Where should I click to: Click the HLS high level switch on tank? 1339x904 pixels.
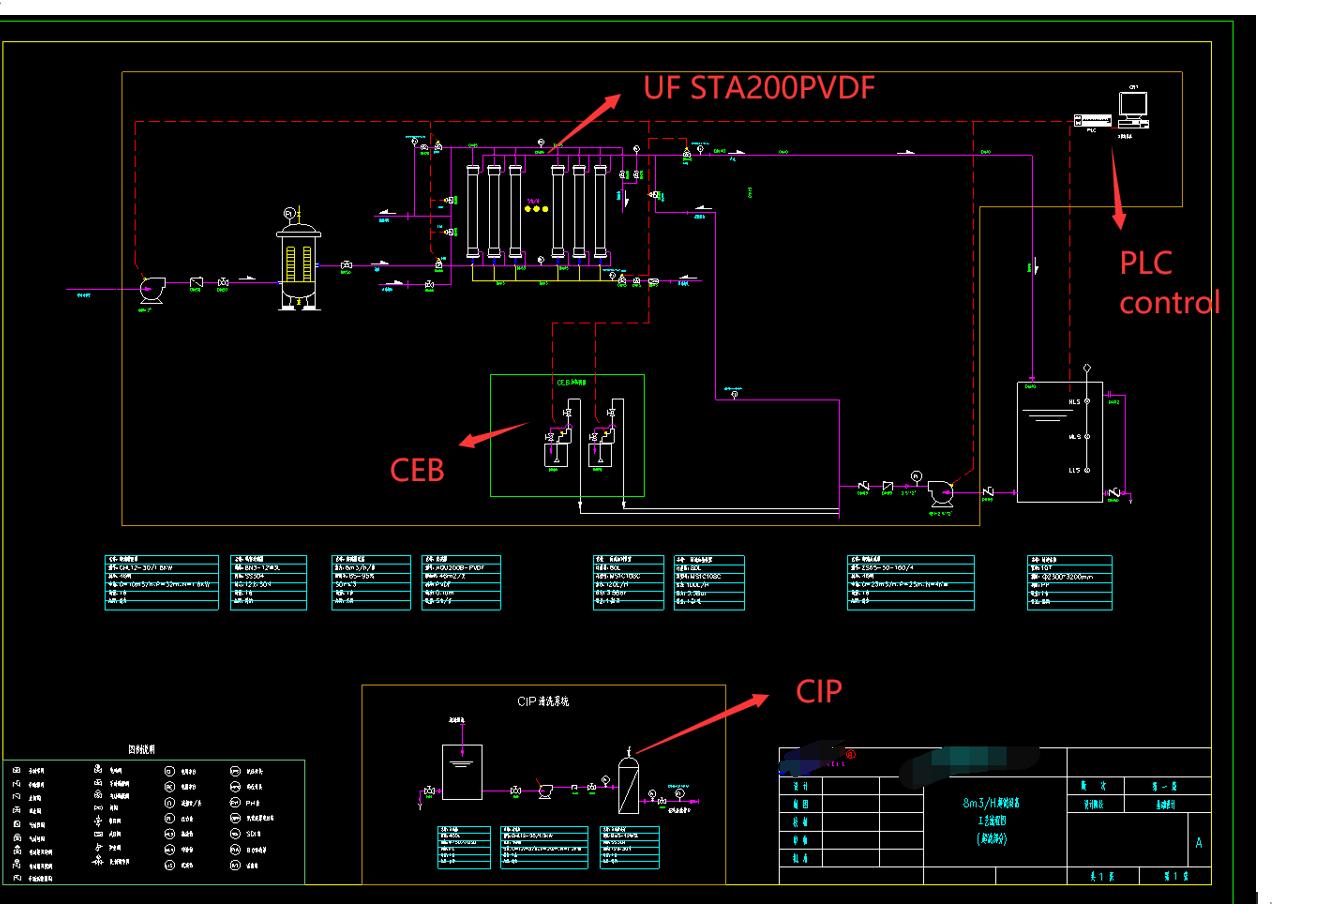coord(1087,401)
